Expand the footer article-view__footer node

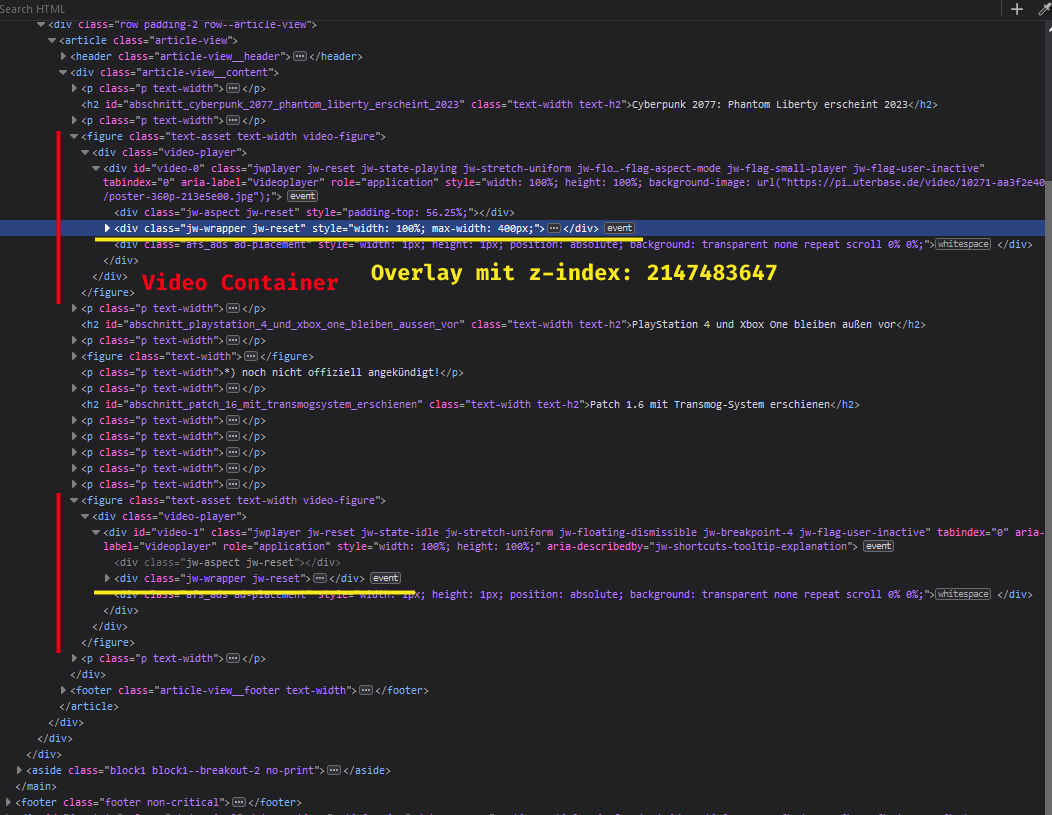click(x=64, y=690)
